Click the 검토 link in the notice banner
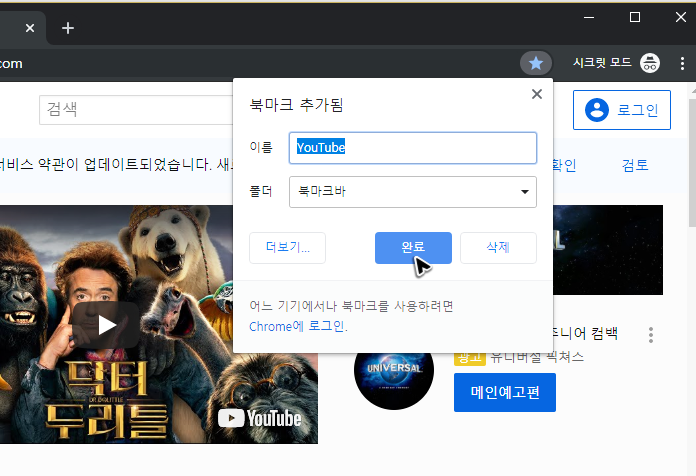The image size is (696, 476). tap(635, 165)
